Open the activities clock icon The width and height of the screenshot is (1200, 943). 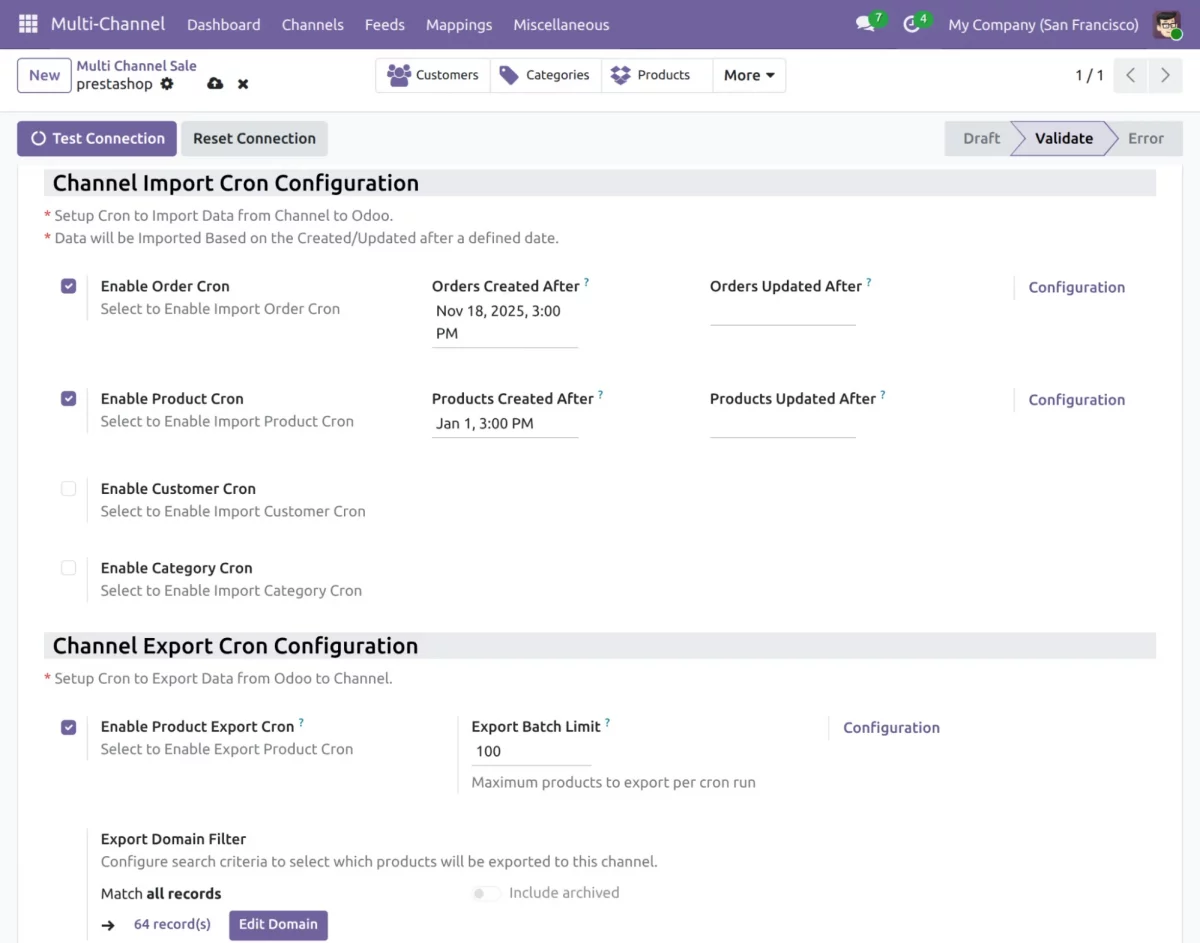tap(911, 24)
